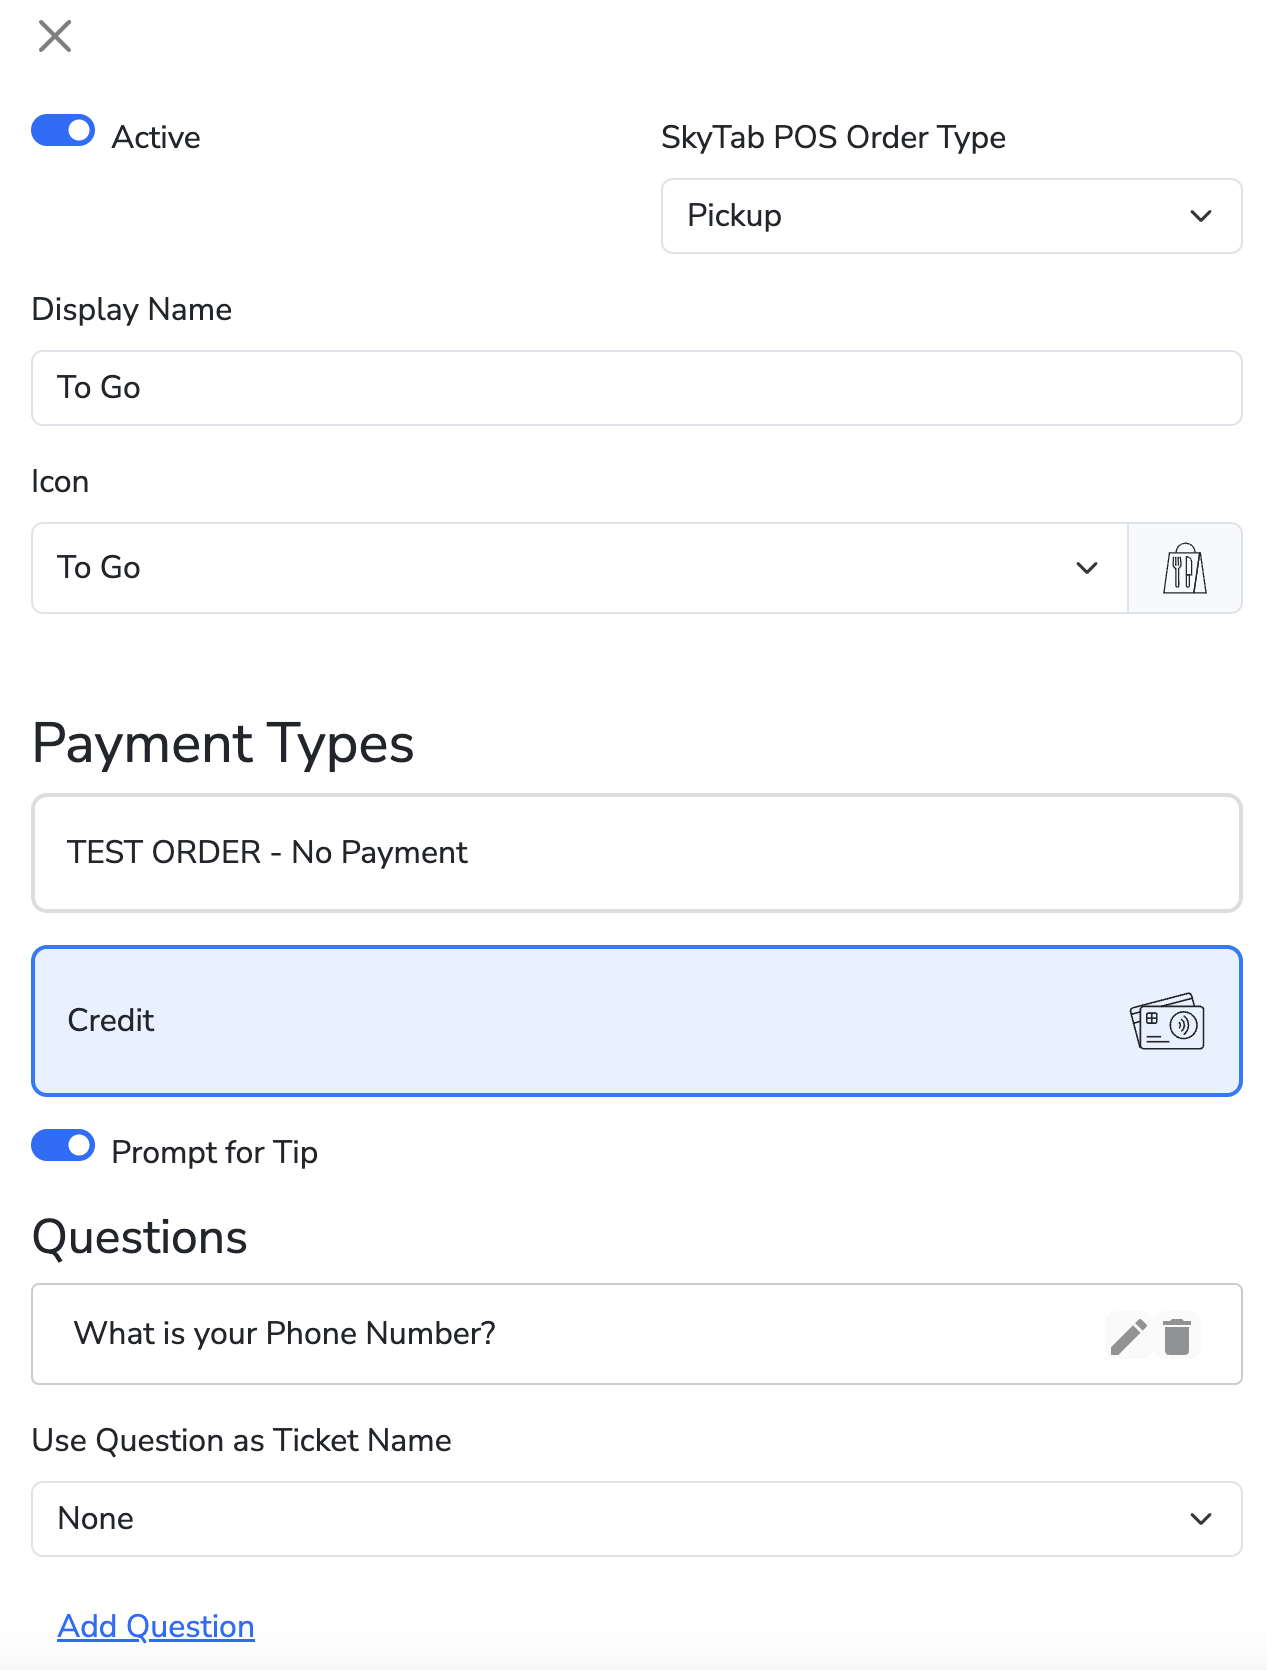The height and width of the screenshot is (1670, 1267).
Task: Click the chevron arrow in Icon selector
Action: point(1087,568)
